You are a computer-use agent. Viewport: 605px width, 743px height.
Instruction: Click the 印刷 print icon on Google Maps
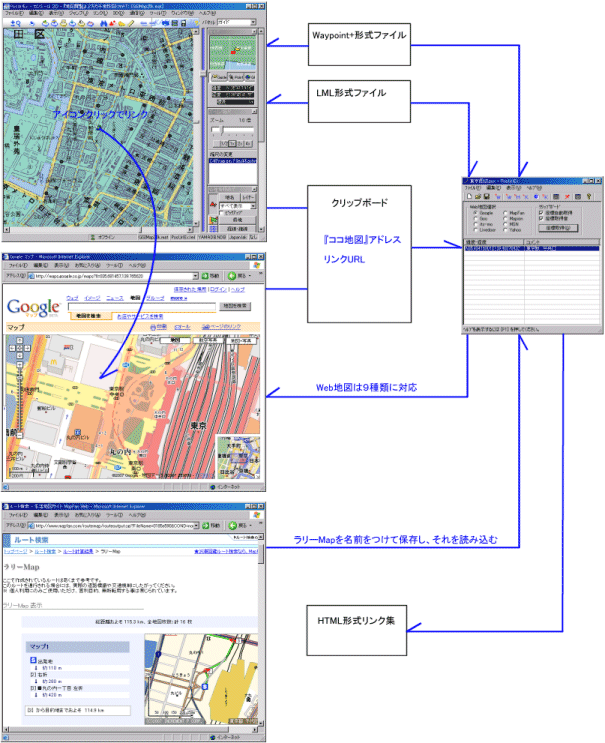[153, 327]
